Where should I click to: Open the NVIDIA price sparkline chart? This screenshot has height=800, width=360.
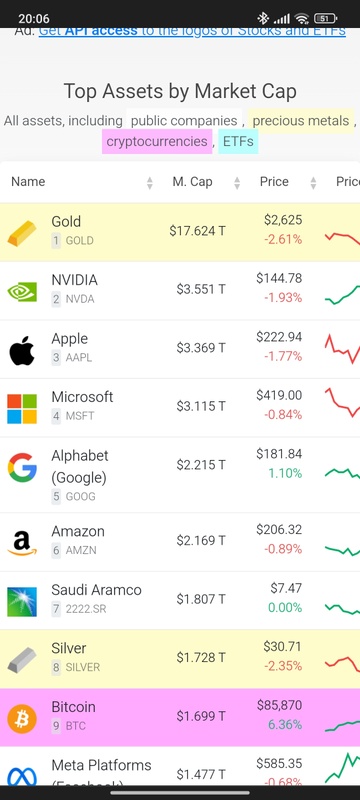coord(342,294)
